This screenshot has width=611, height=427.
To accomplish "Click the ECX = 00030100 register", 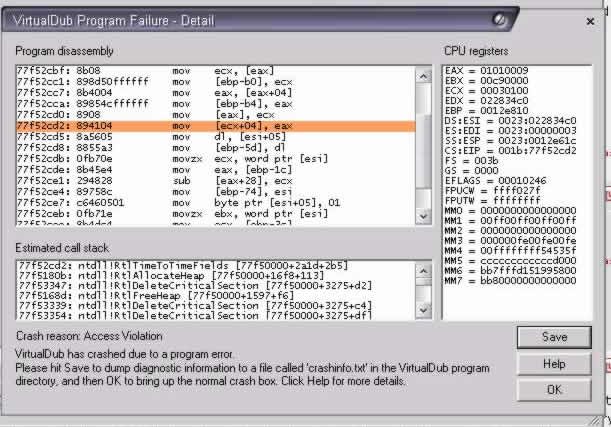I will click(487, 91).
